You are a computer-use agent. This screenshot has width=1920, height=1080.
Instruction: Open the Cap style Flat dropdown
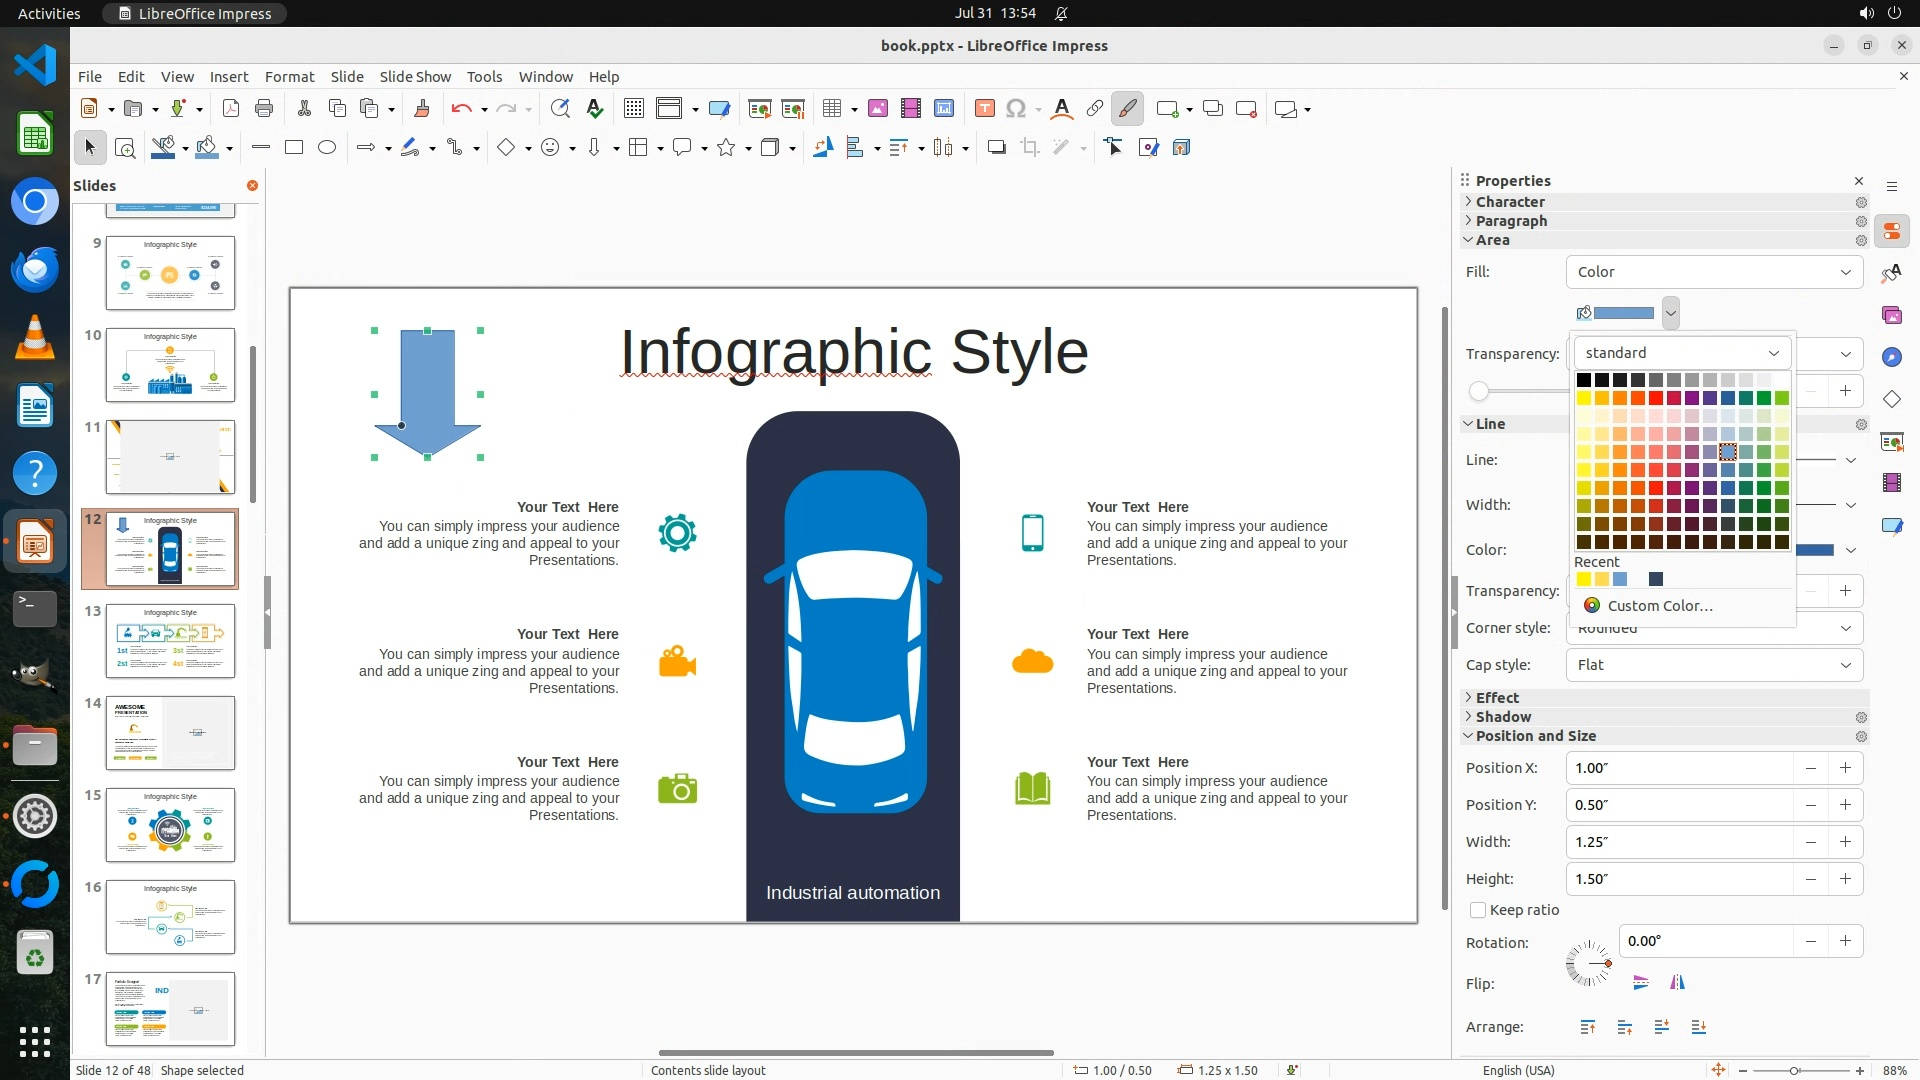click(x=1714, y=665)
